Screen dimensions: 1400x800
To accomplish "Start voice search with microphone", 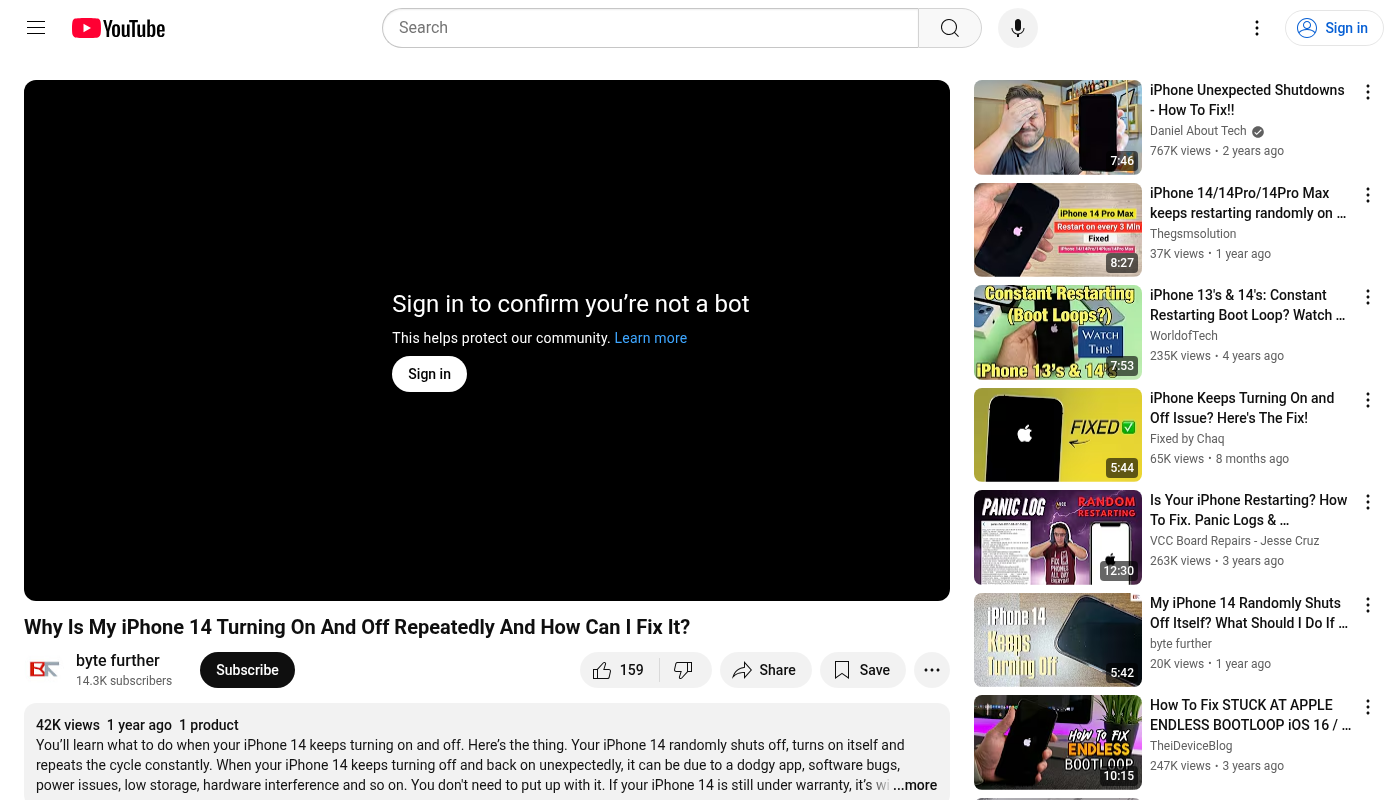I will pos(1017,28).
